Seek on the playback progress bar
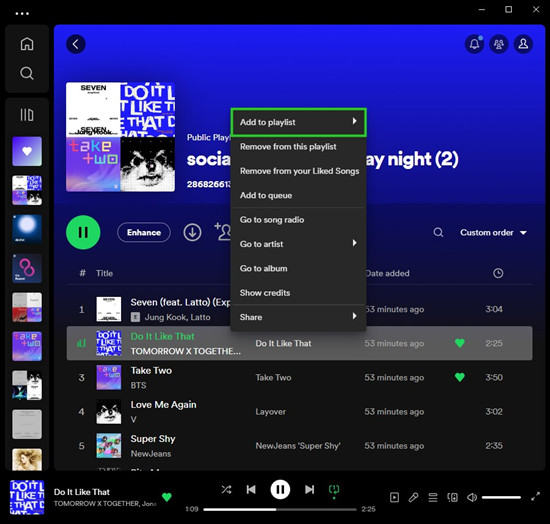This screenshot has height=524, width=550. (280, 509)
